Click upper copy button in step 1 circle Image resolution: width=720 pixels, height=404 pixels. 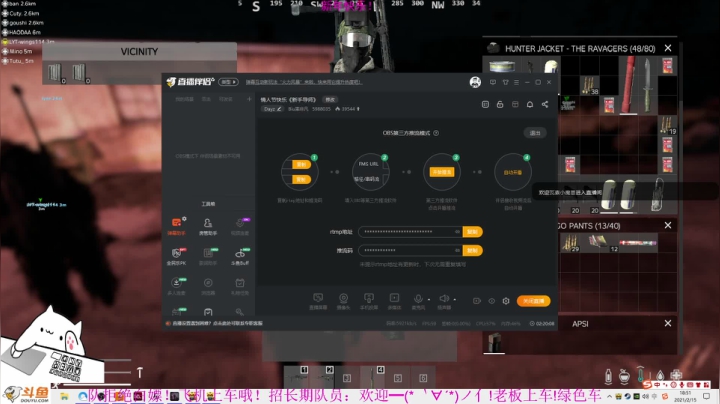(301, 165)
